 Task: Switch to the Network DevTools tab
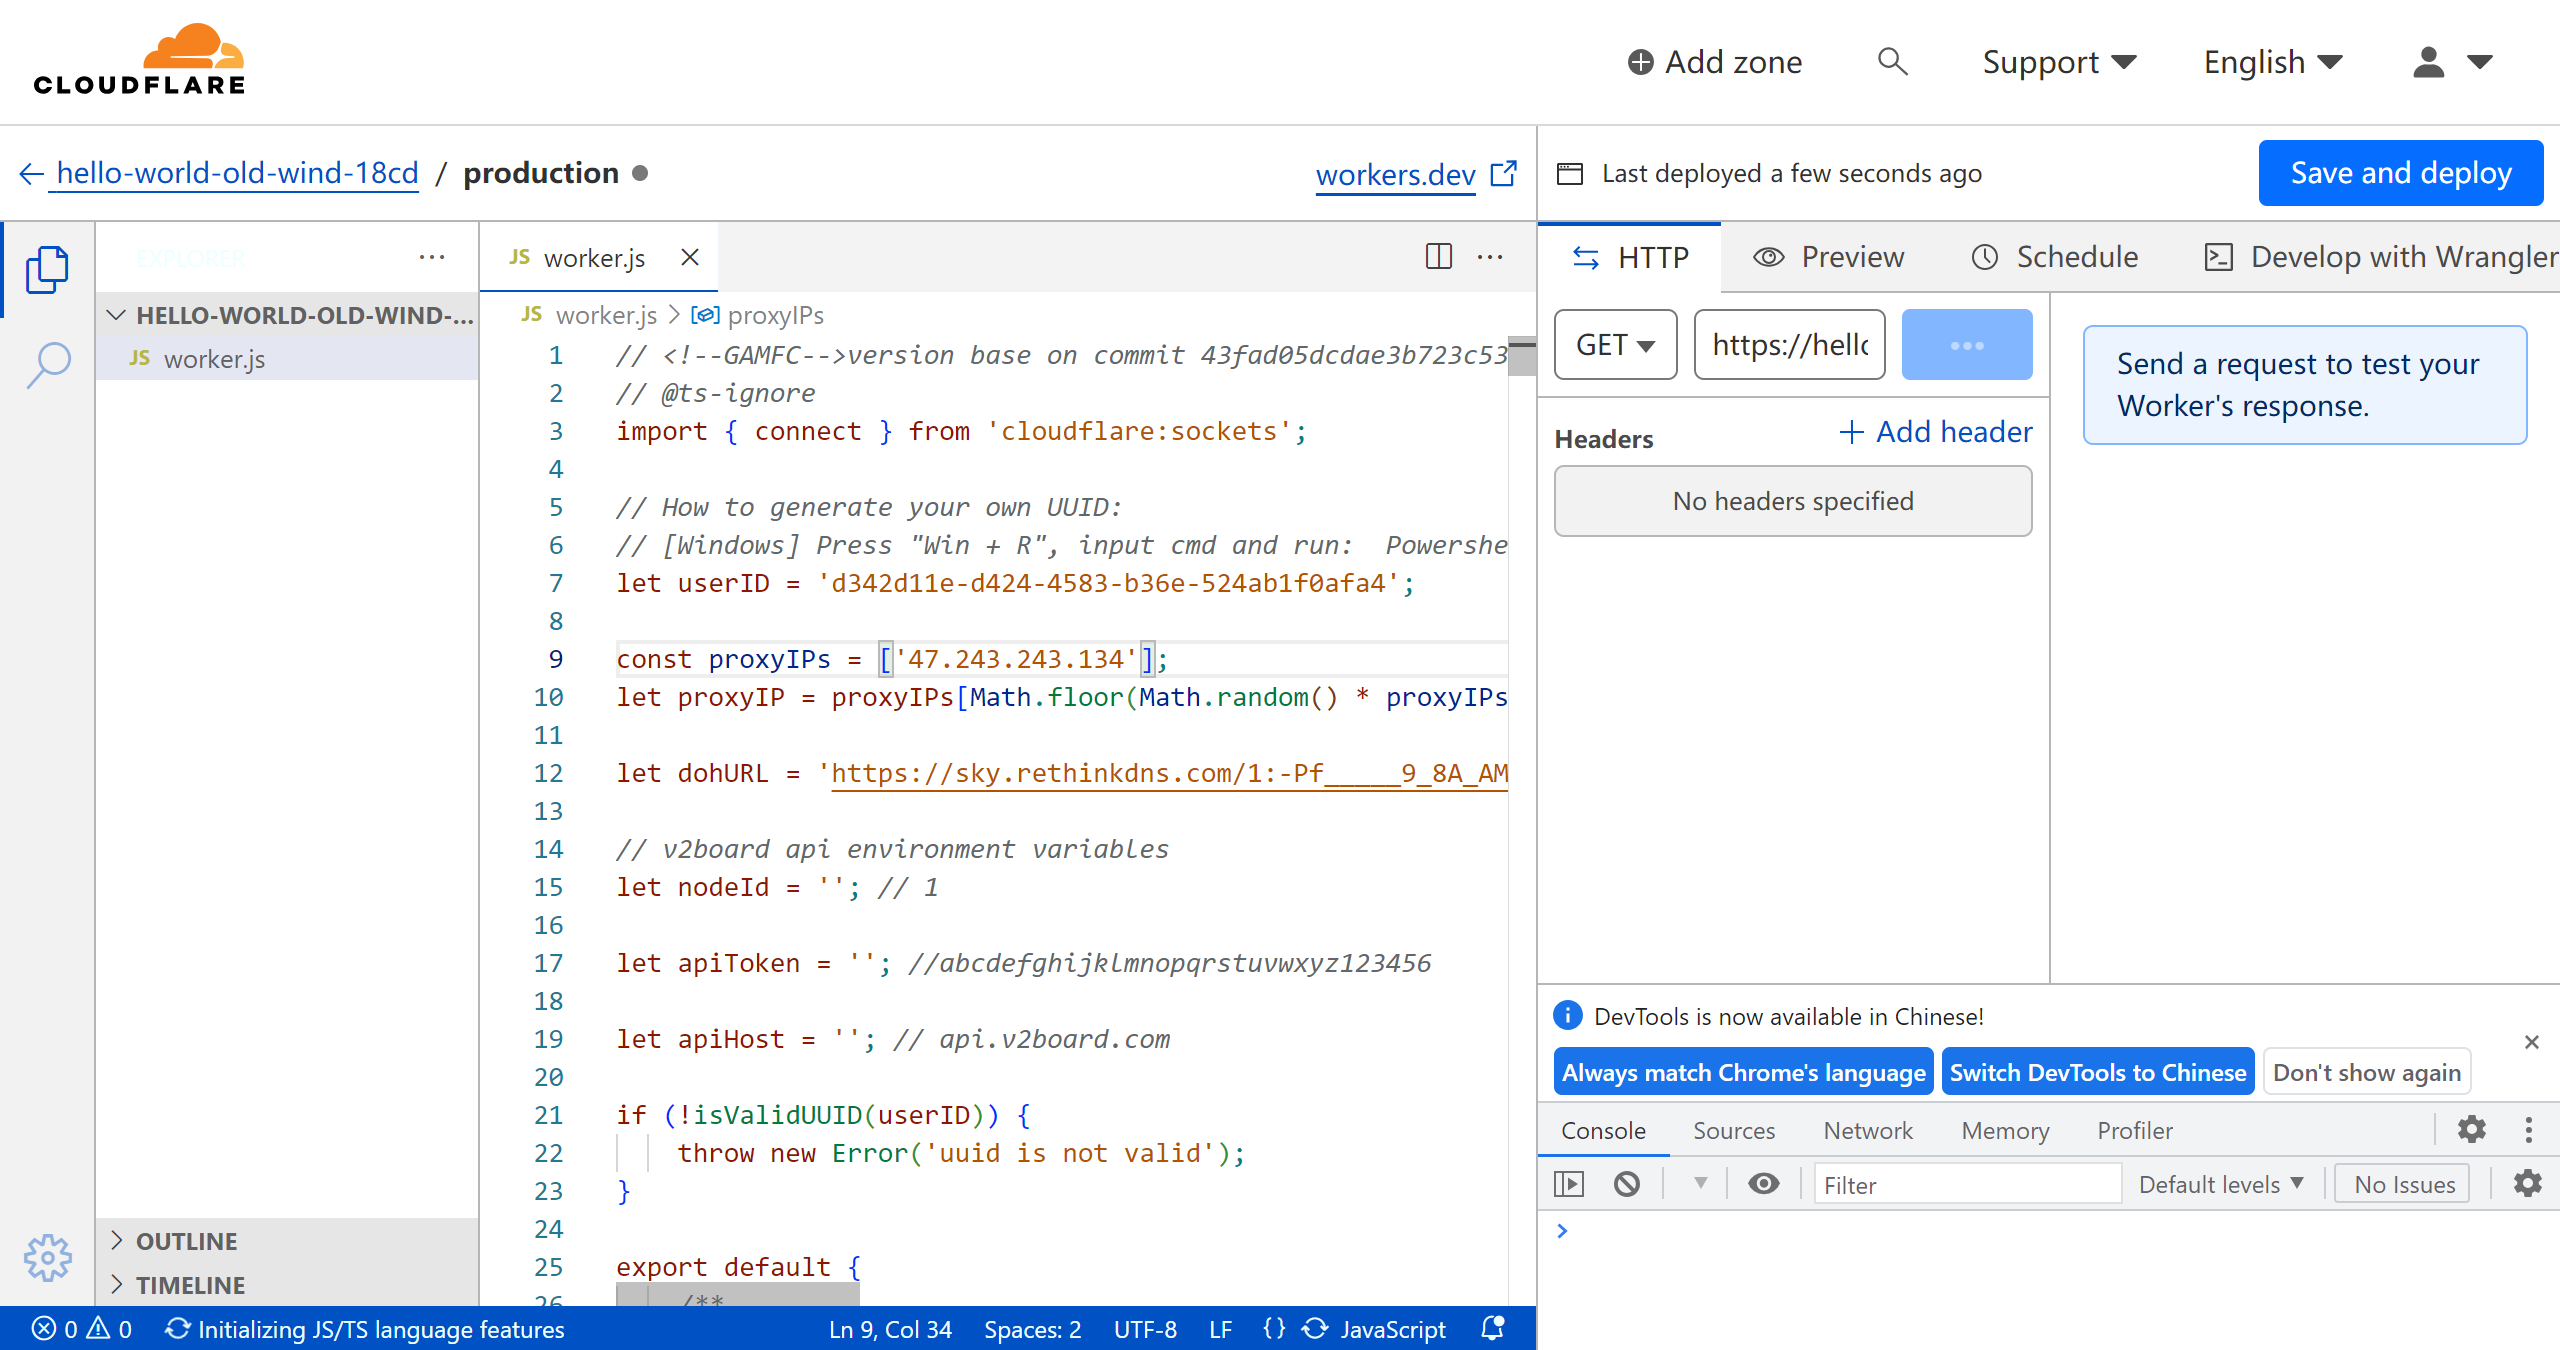pos(1867,1130)
